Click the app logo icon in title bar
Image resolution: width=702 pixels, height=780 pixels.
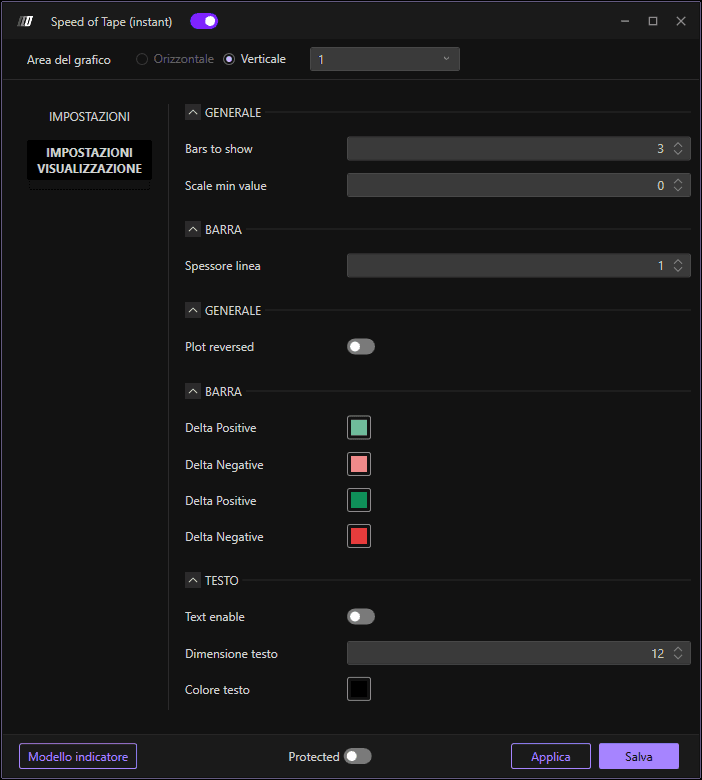pyautogui.click(x=25, y=21)
